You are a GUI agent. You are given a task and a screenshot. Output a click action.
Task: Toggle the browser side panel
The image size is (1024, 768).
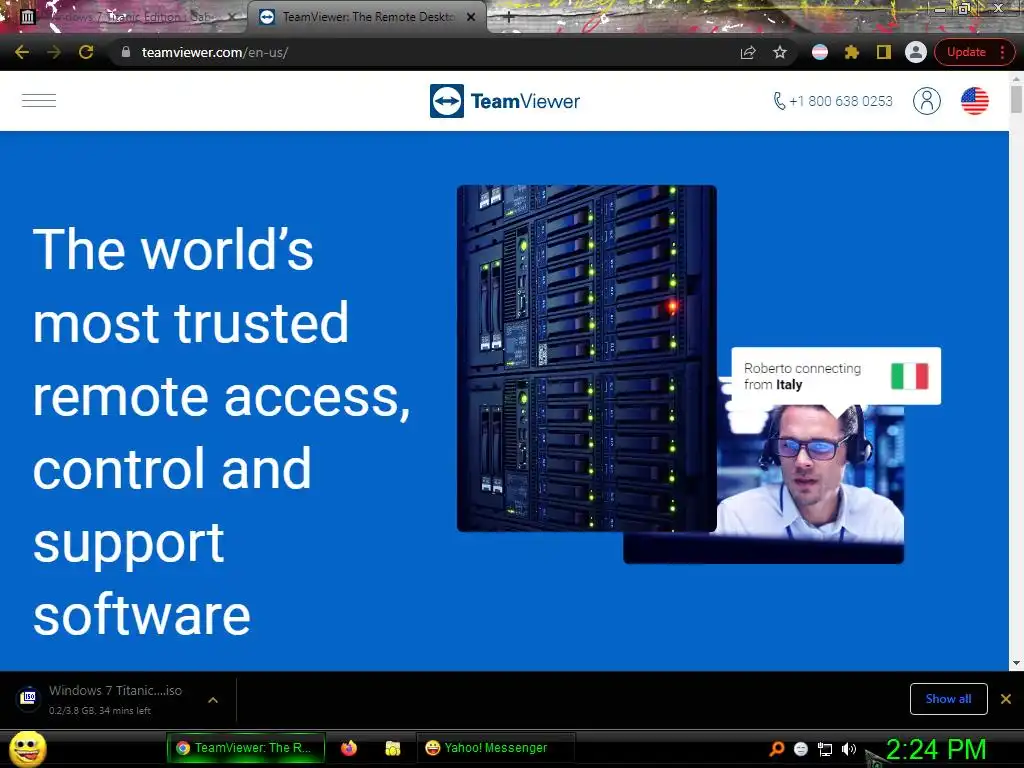tap(884, 52)
